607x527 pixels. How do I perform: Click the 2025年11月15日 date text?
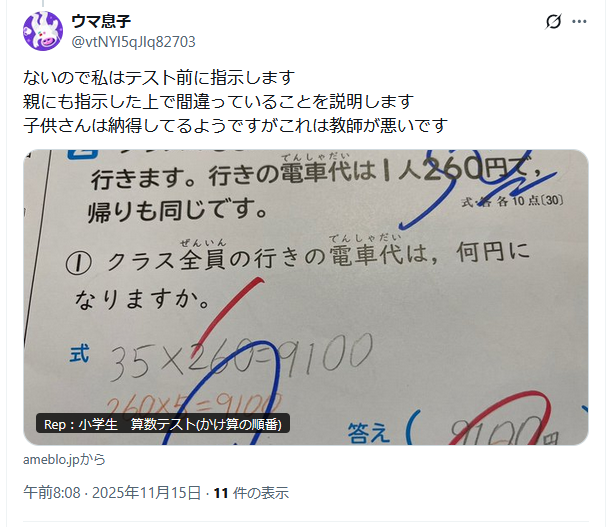point(147,493)
